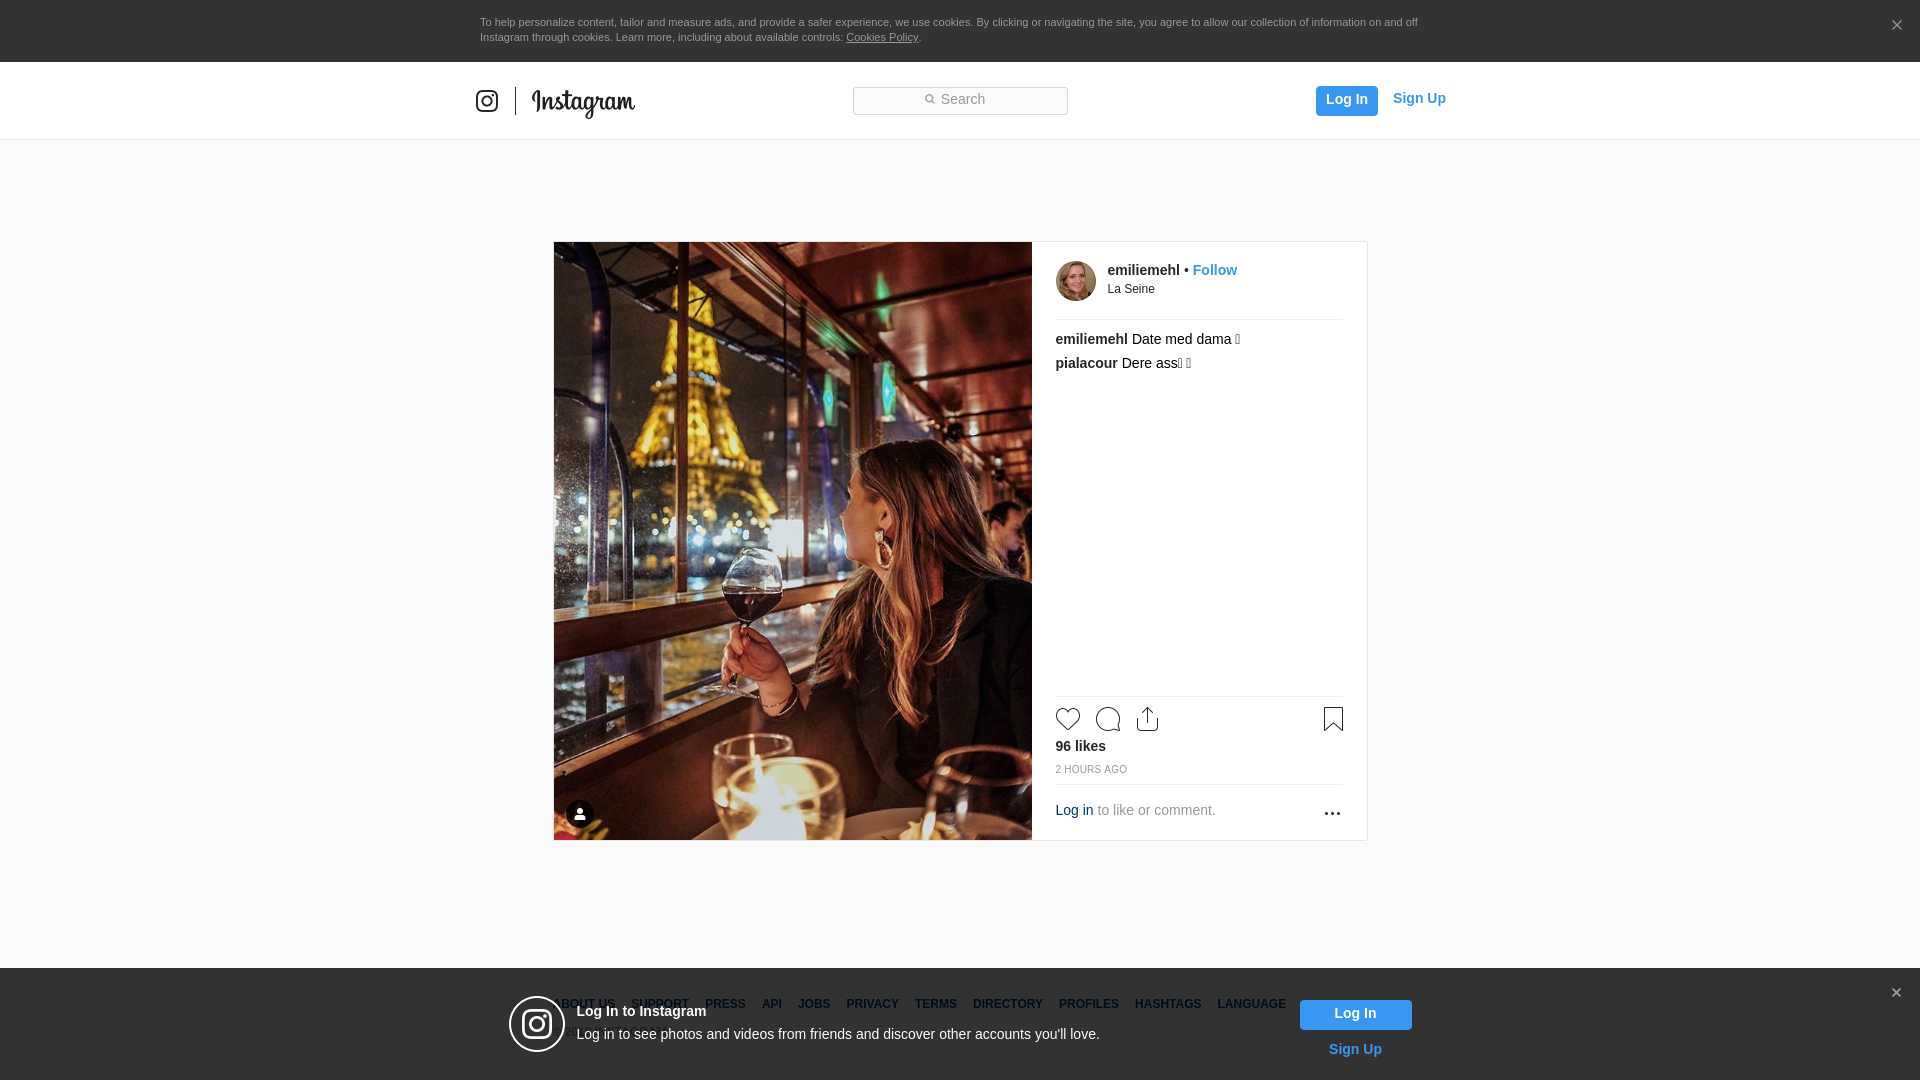This screenshot has height=1080, width=1920.
Task: Follow the emiliemehl account
Action: tap(1214, 270)
